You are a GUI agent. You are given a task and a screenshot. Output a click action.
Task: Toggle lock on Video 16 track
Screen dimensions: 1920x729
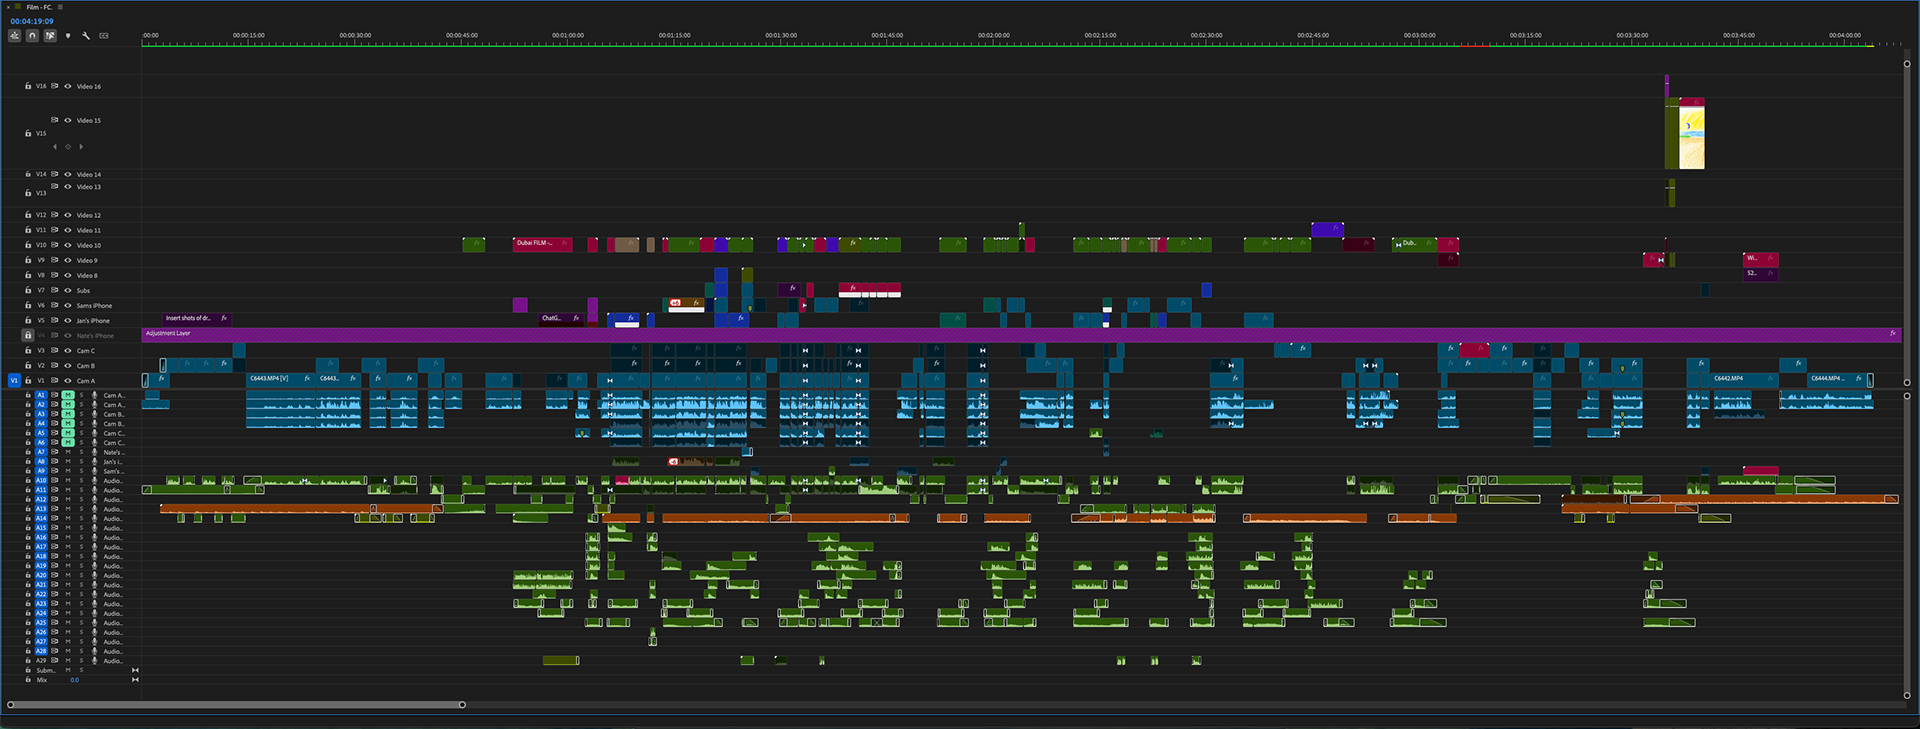(x=28, y=86)
